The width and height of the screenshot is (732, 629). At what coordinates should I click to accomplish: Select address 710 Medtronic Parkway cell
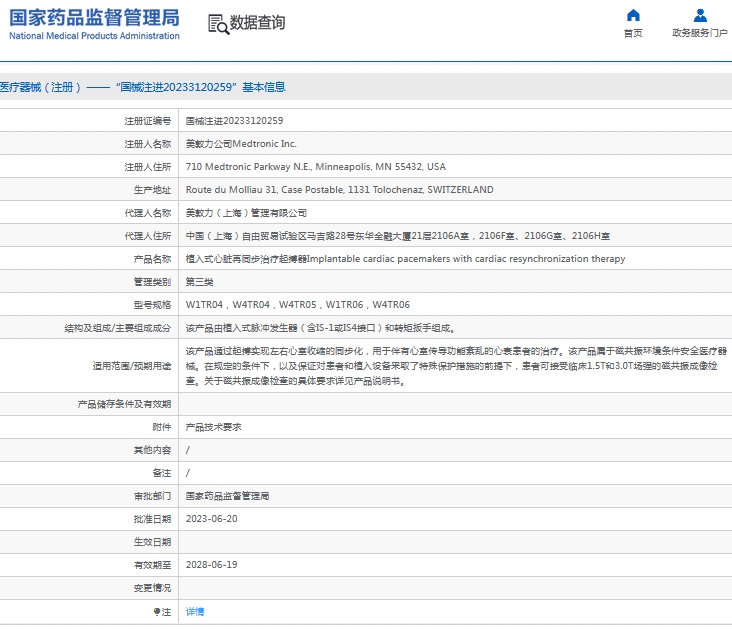pos(316,167)
